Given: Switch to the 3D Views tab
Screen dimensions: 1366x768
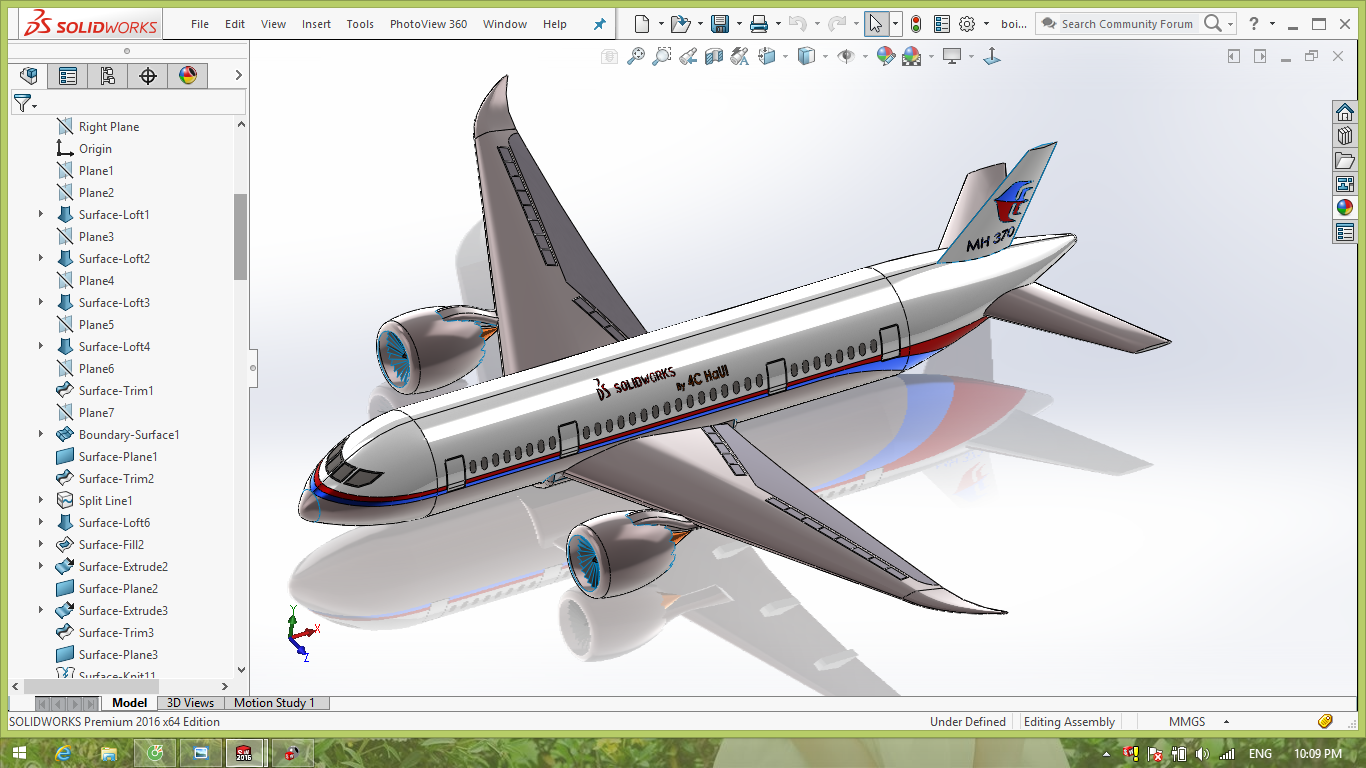Looking at the screenshot, I should coord(190,703).
